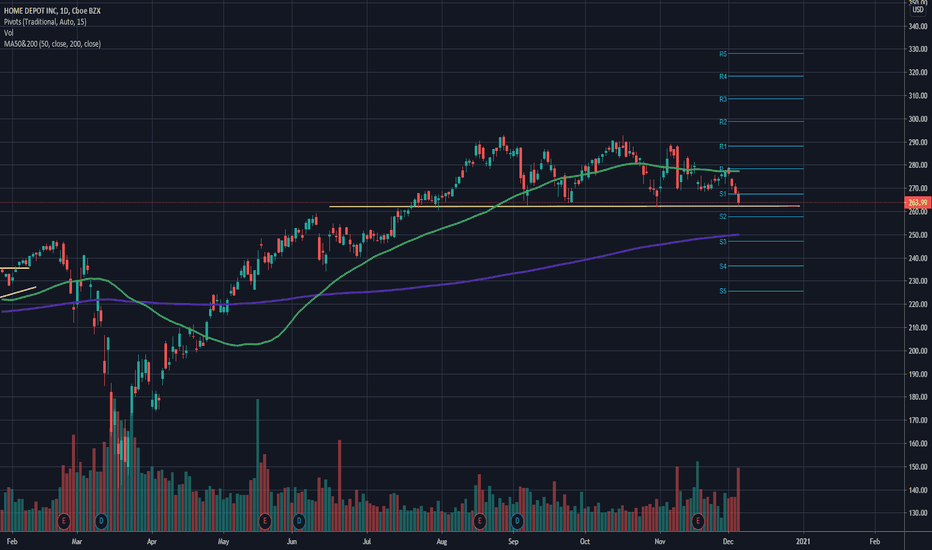Click the 130.00 price axis label

pos(918,513)
